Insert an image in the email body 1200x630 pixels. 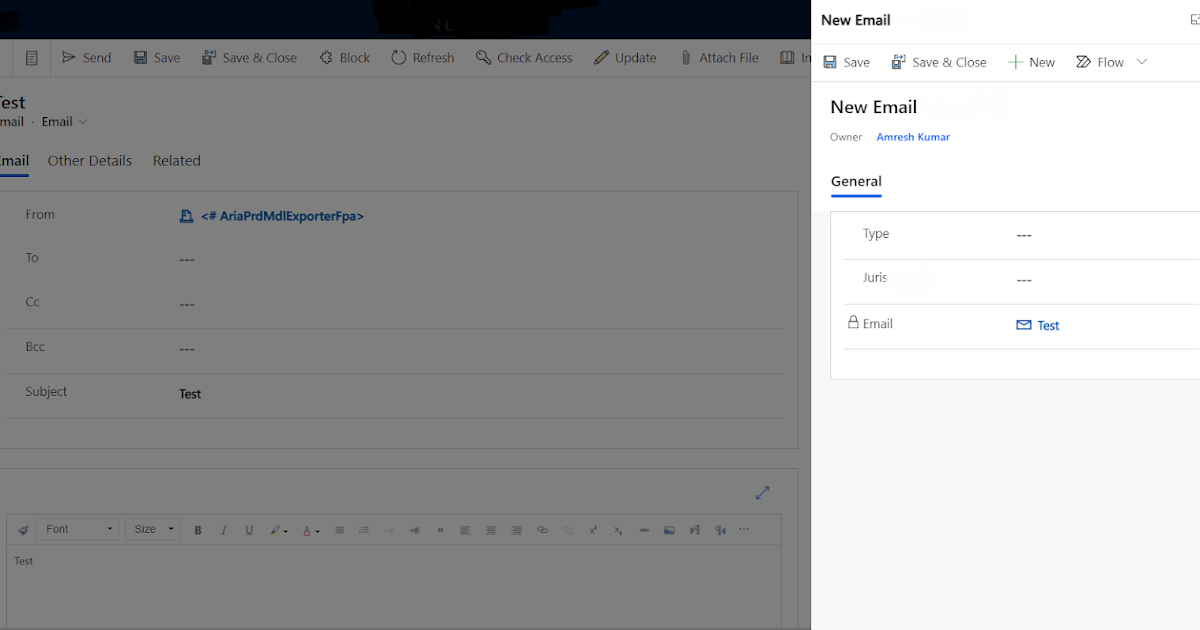coord(669,529)
